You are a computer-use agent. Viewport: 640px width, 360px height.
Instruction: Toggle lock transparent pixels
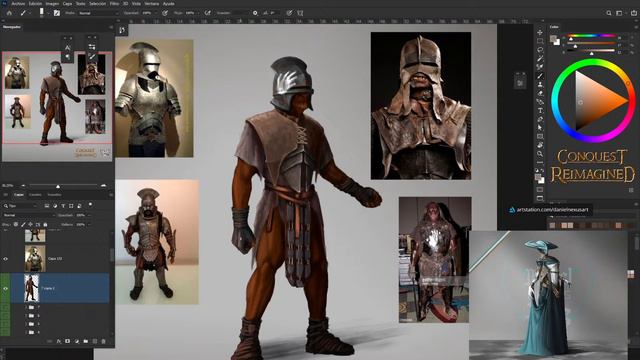(x=16, y=224)
